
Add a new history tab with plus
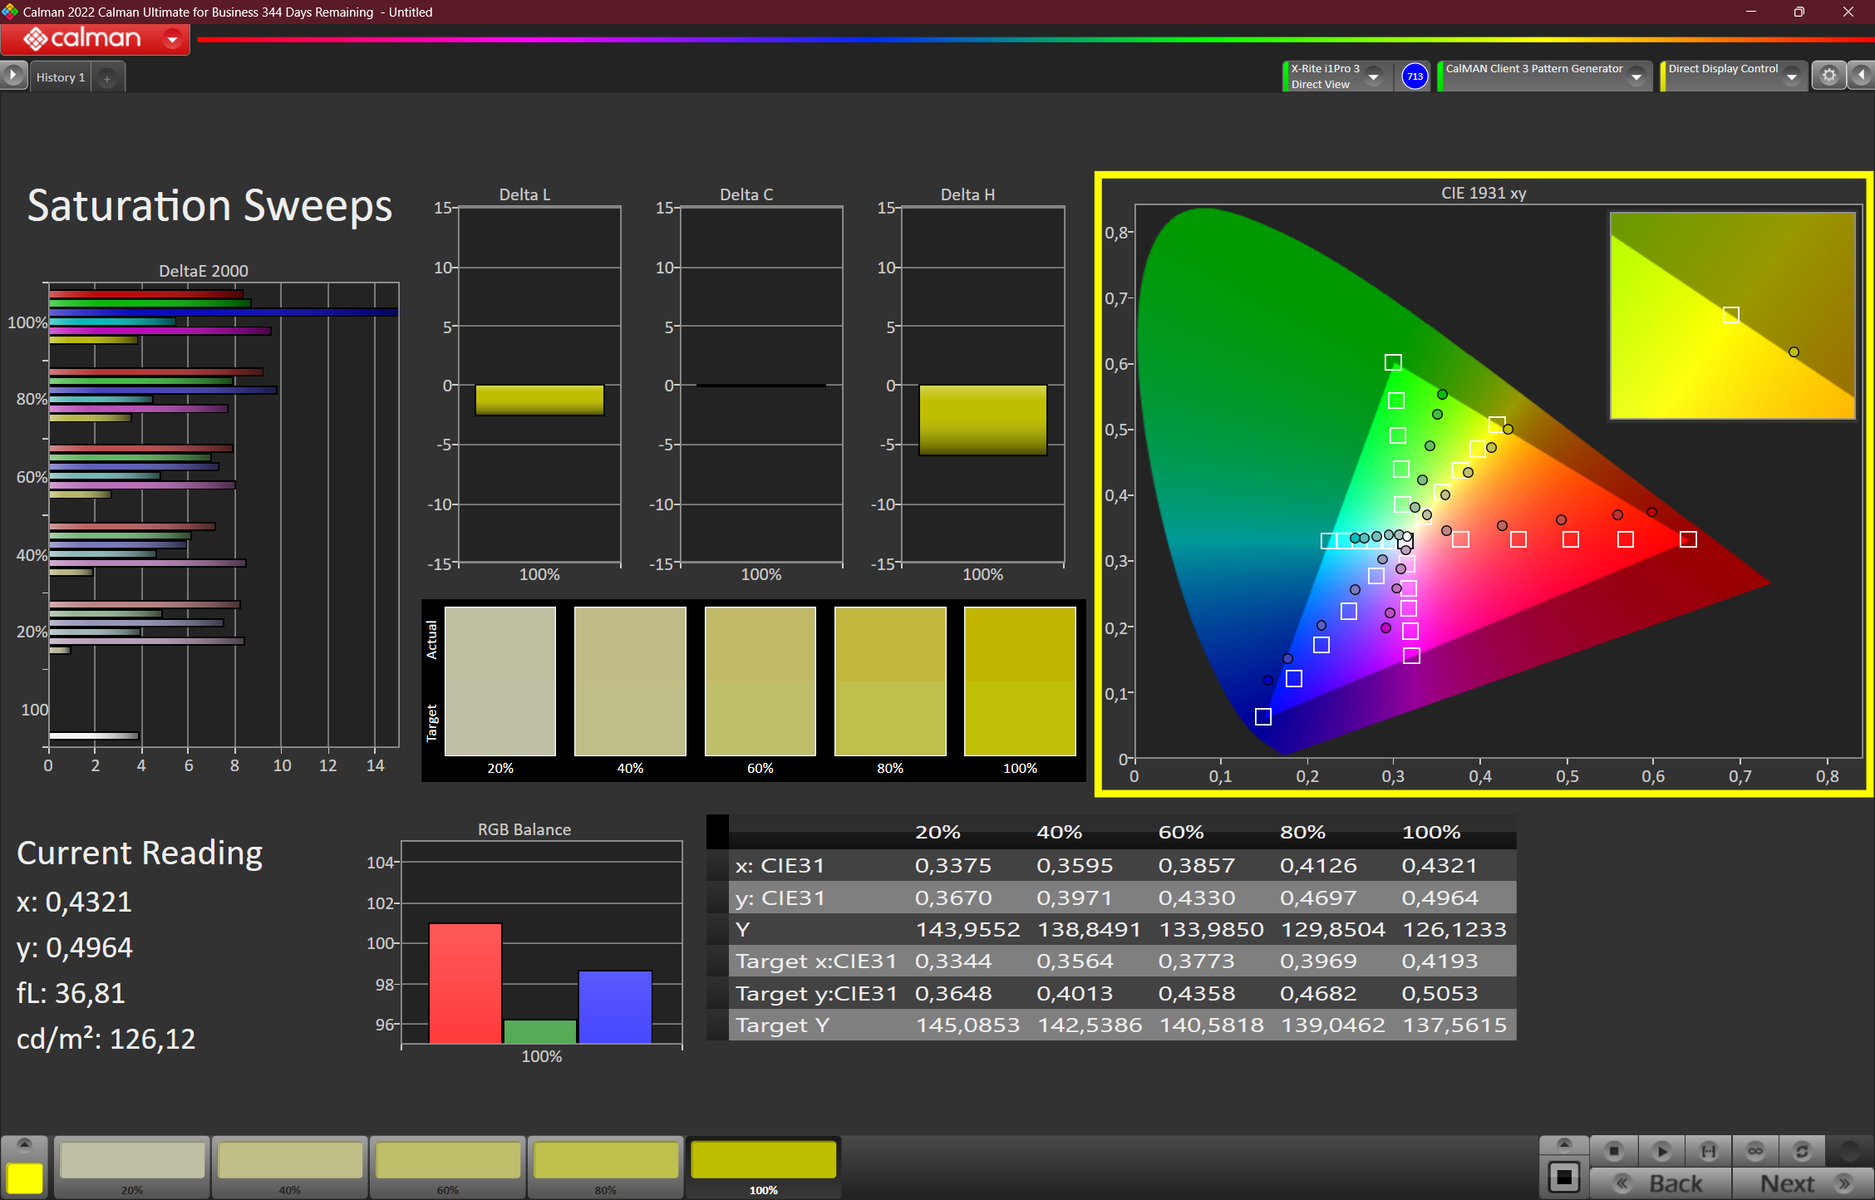(107, 78)
